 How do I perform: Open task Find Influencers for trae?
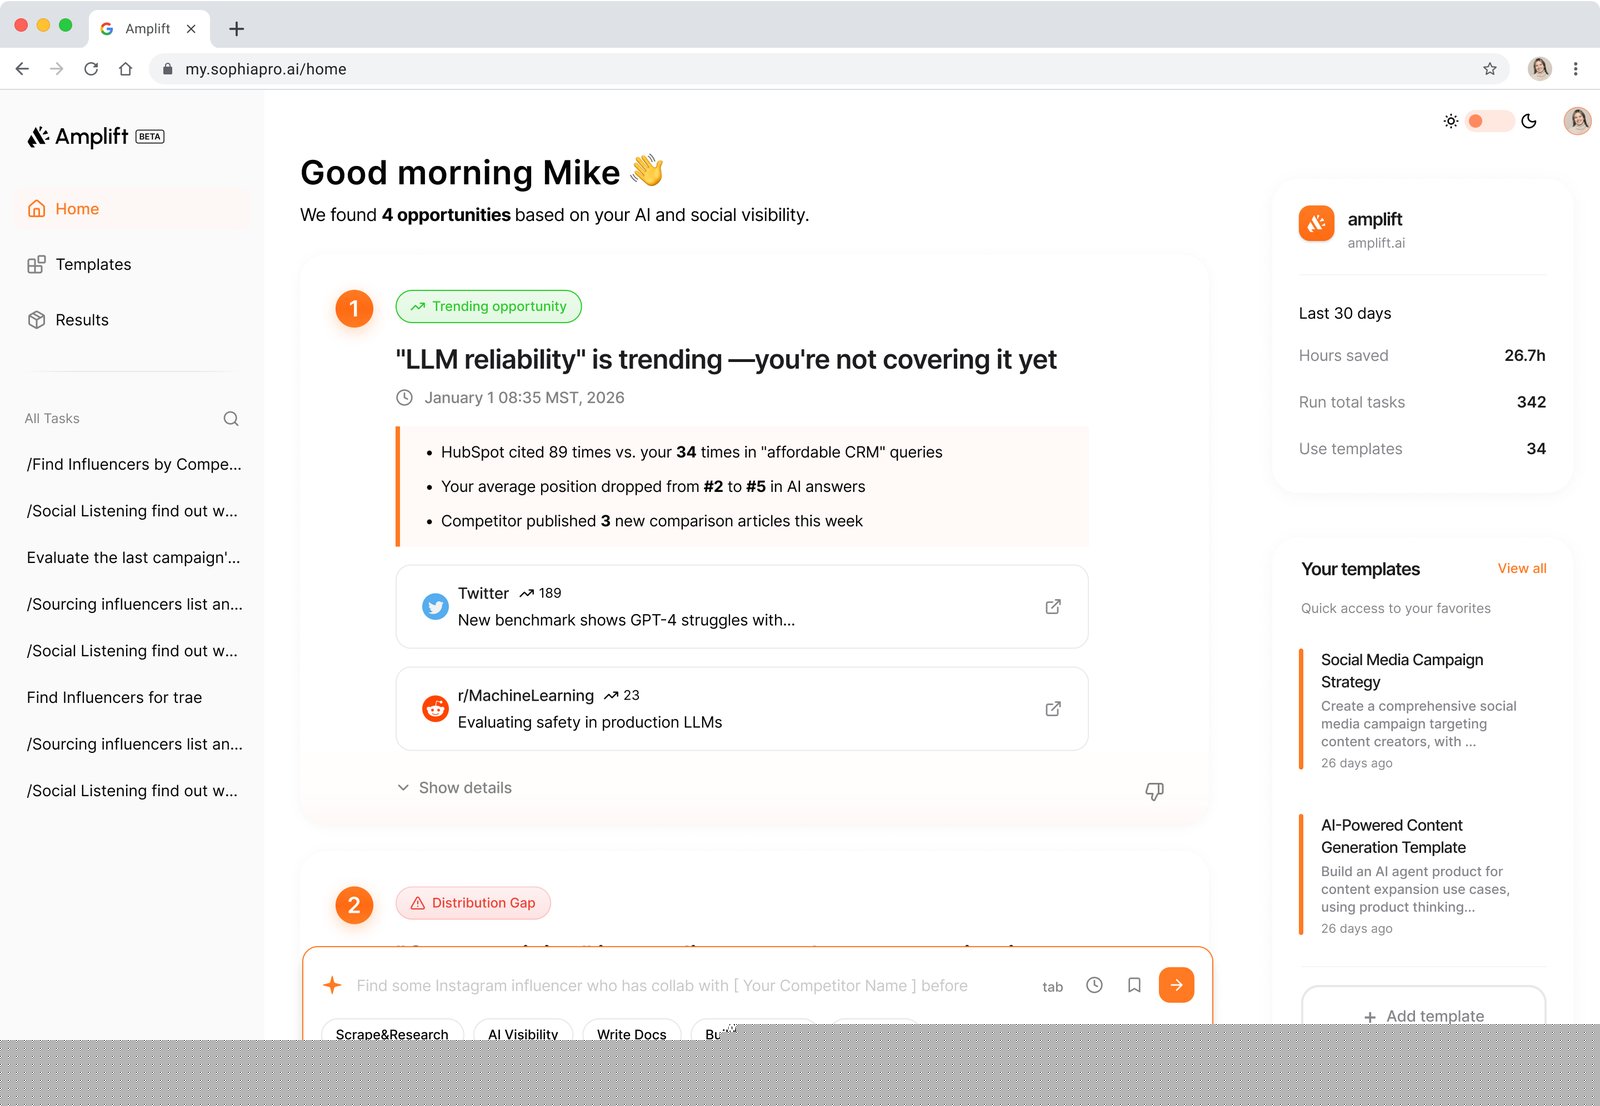click(x=114, y=698)
